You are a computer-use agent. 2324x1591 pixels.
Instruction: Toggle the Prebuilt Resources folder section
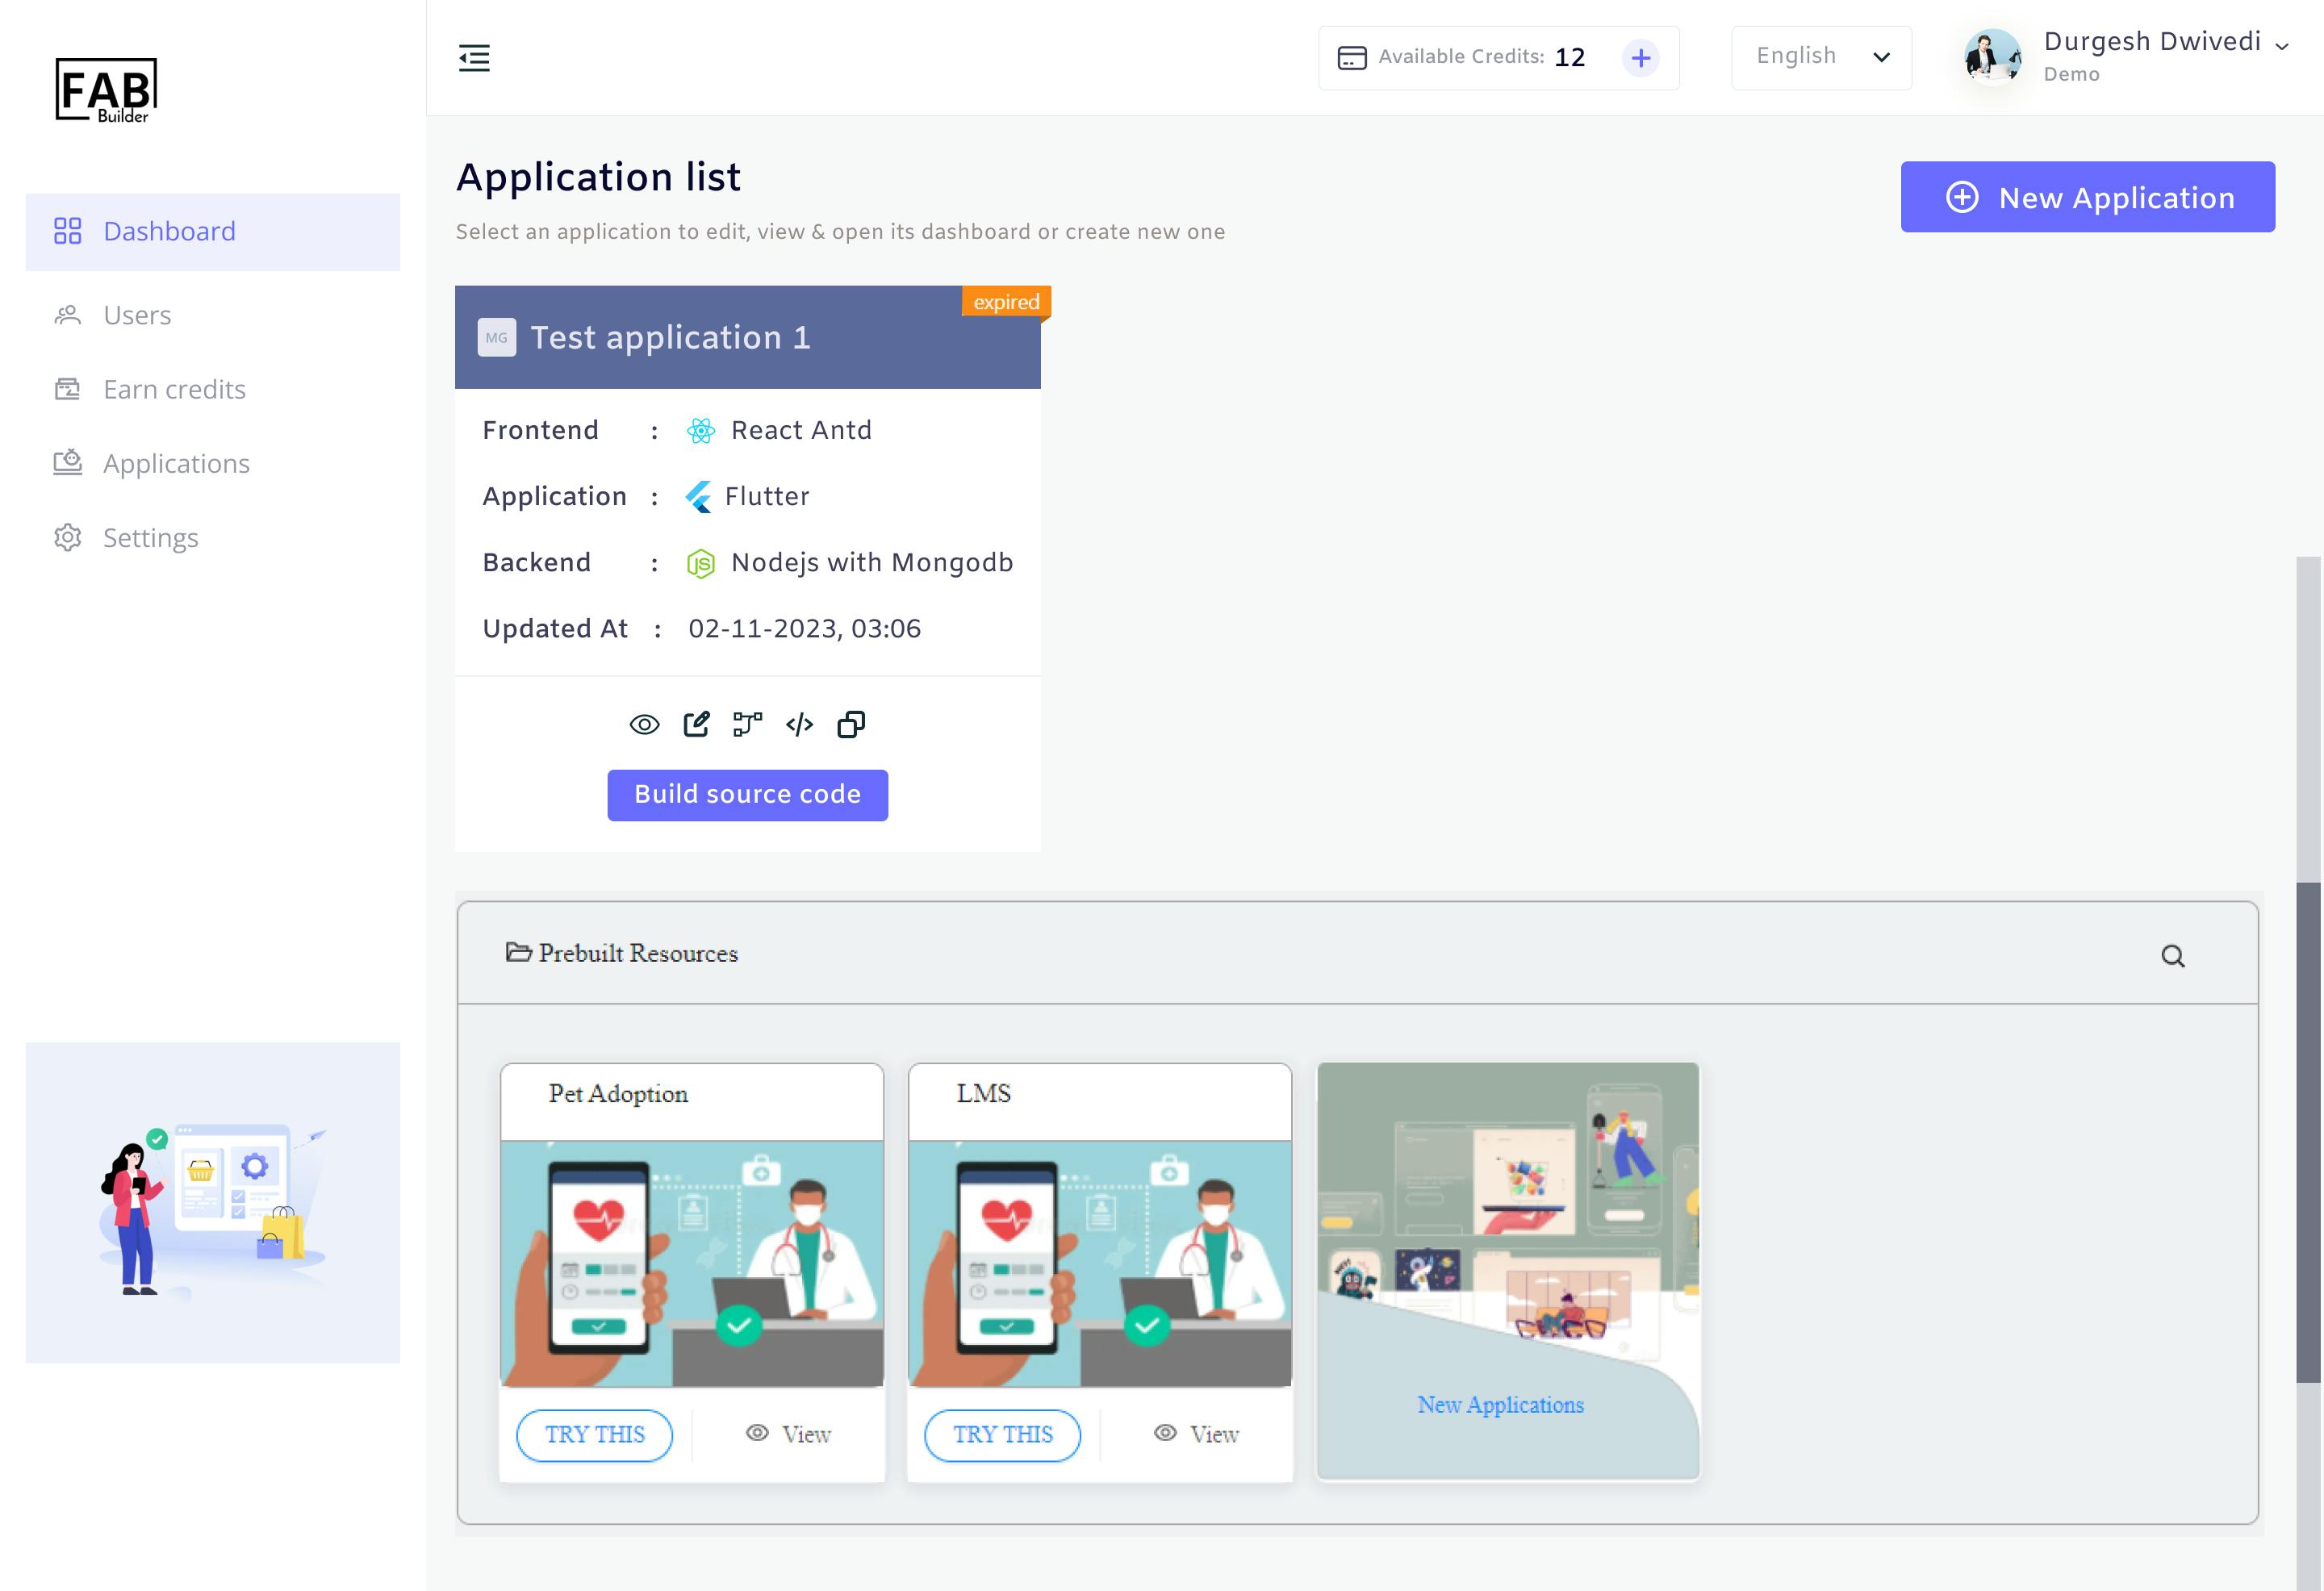coord(519,953)
